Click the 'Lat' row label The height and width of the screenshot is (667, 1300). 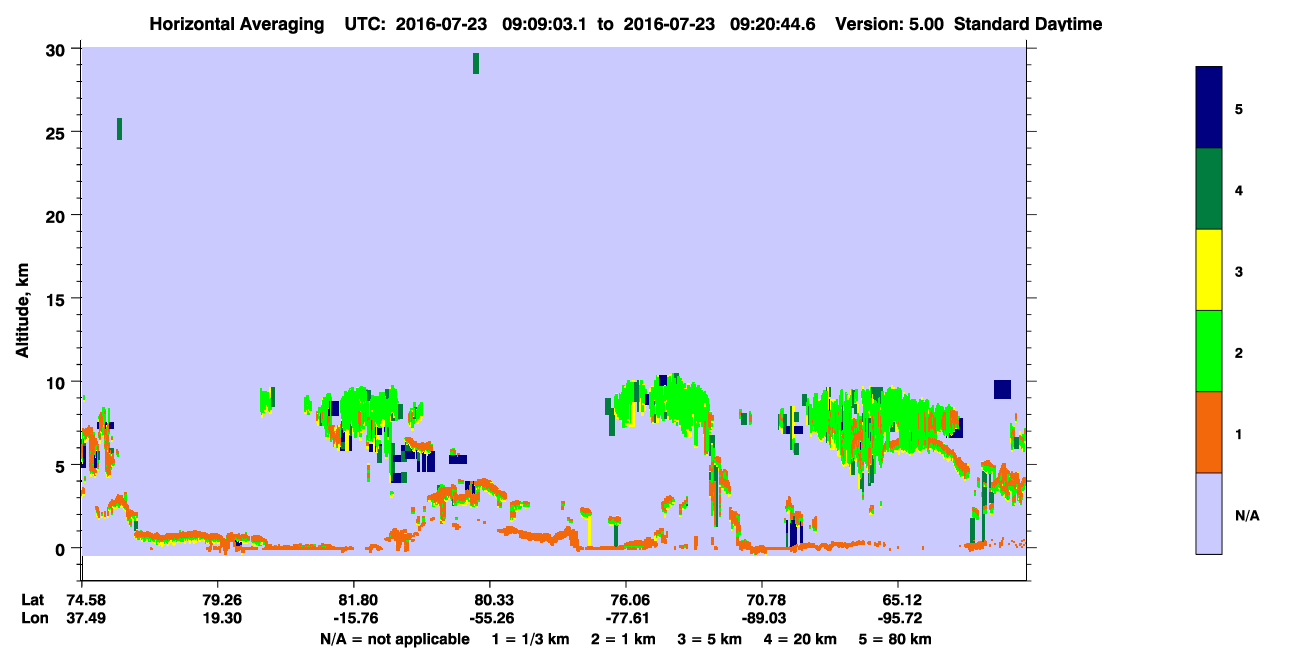(x=31, y=600)
